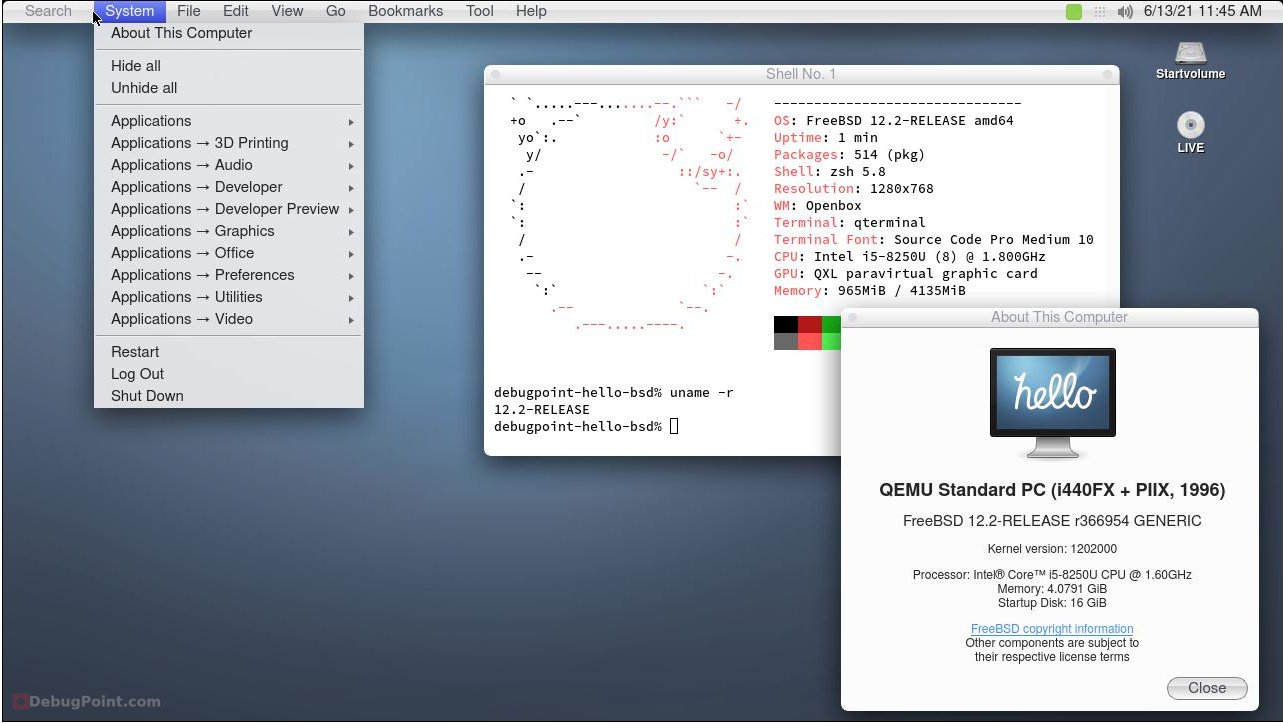Image resolution: width=1283 pixels, height=724 pixels.
Task: Click the dotted grid icon in the menu bar
Action: tap(1100, 12)
